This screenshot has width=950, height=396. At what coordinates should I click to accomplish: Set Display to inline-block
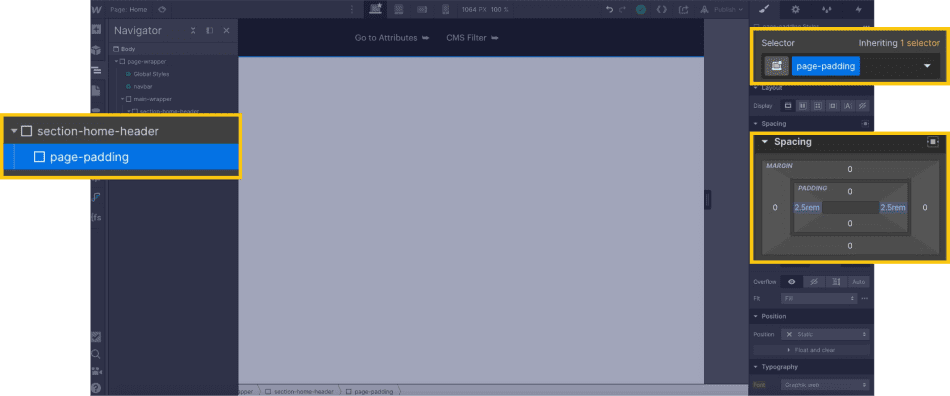(x=833, y=105)
